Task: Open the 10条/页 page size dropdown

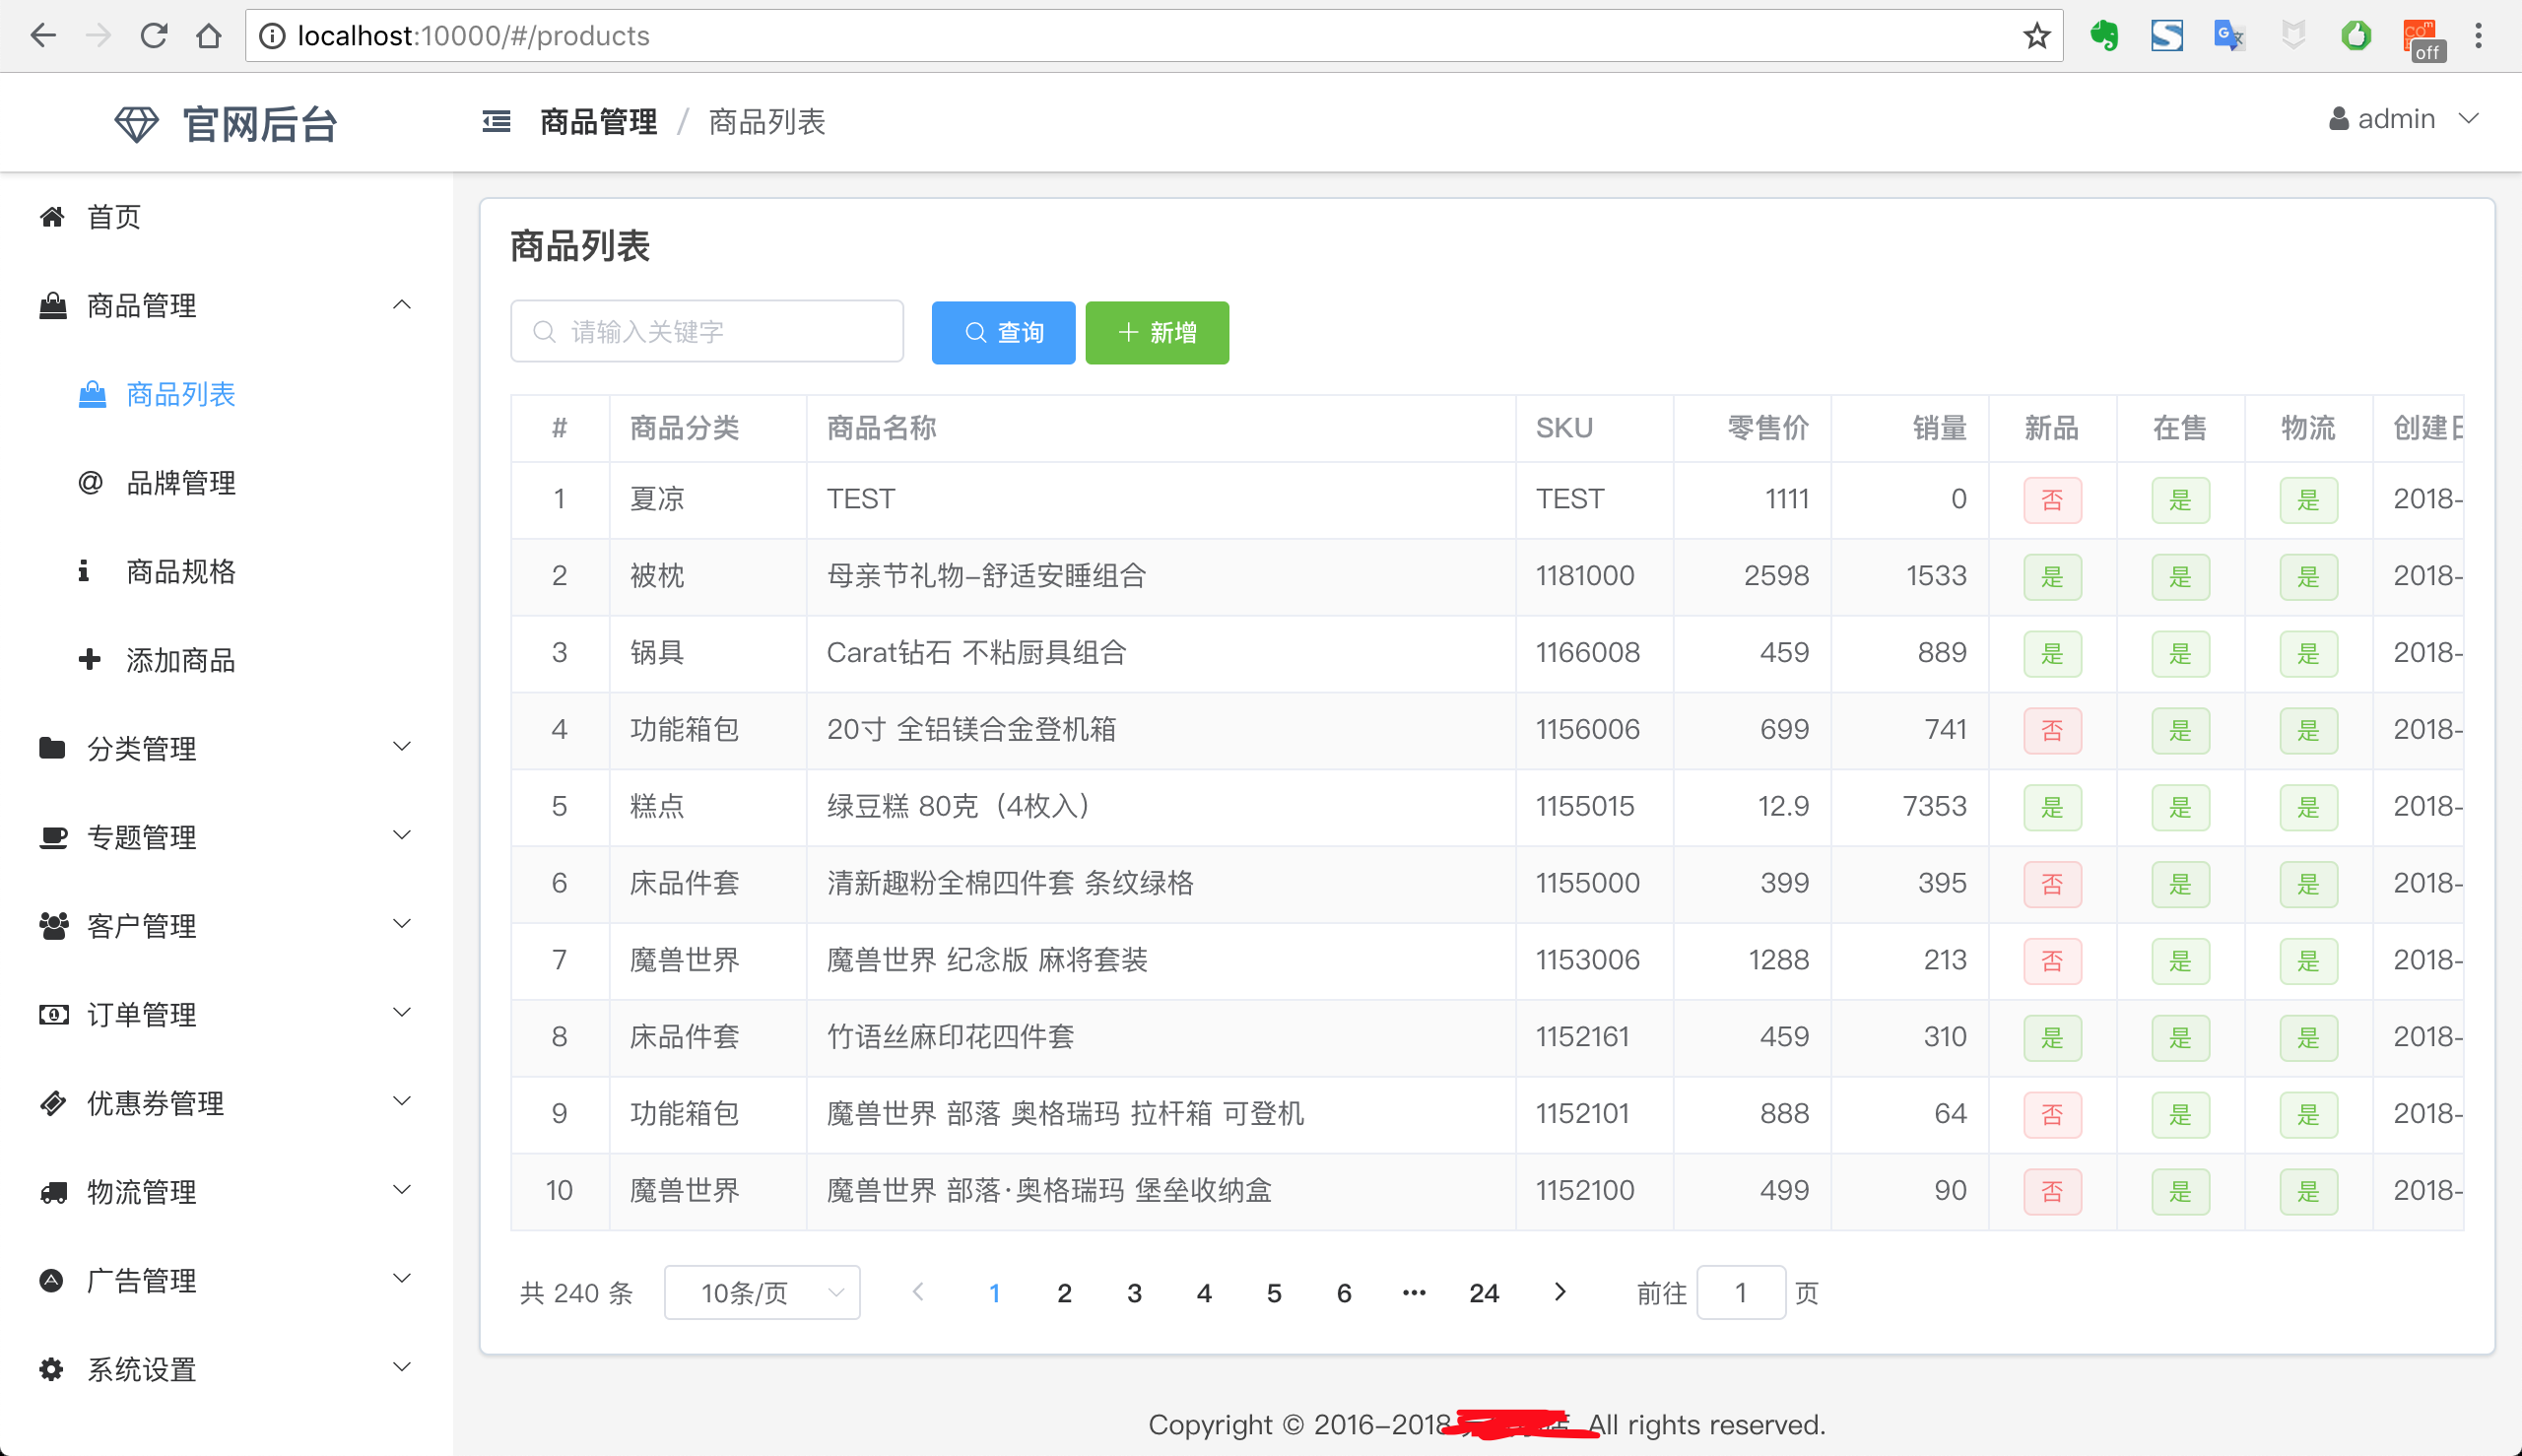Action: [x=762, y=1293]
